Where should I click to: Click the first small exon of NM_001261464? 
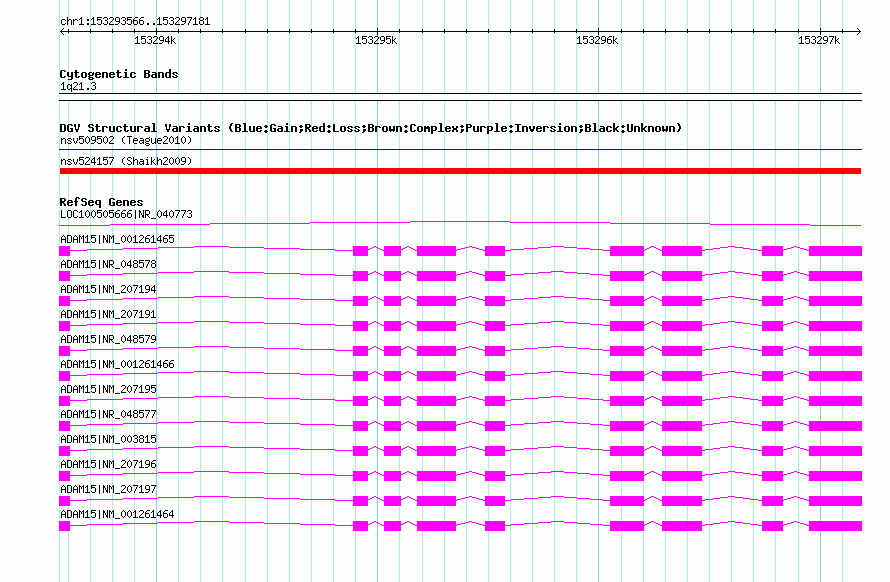[x=65, y=526]
